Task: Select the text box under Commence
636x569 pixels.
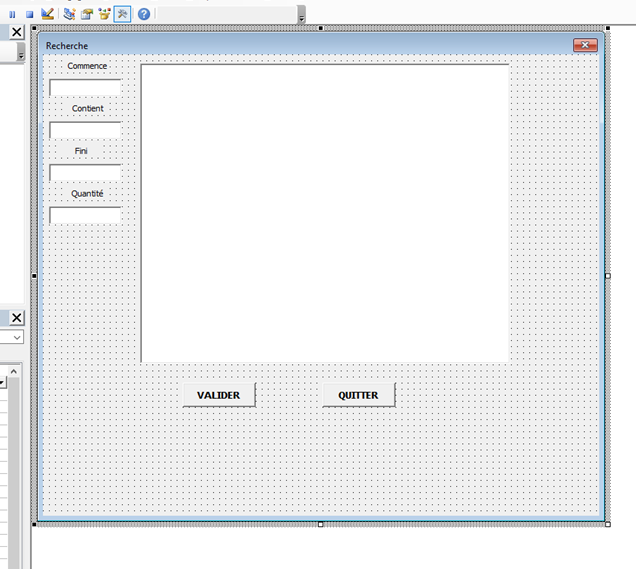Action: pos(85,88)
